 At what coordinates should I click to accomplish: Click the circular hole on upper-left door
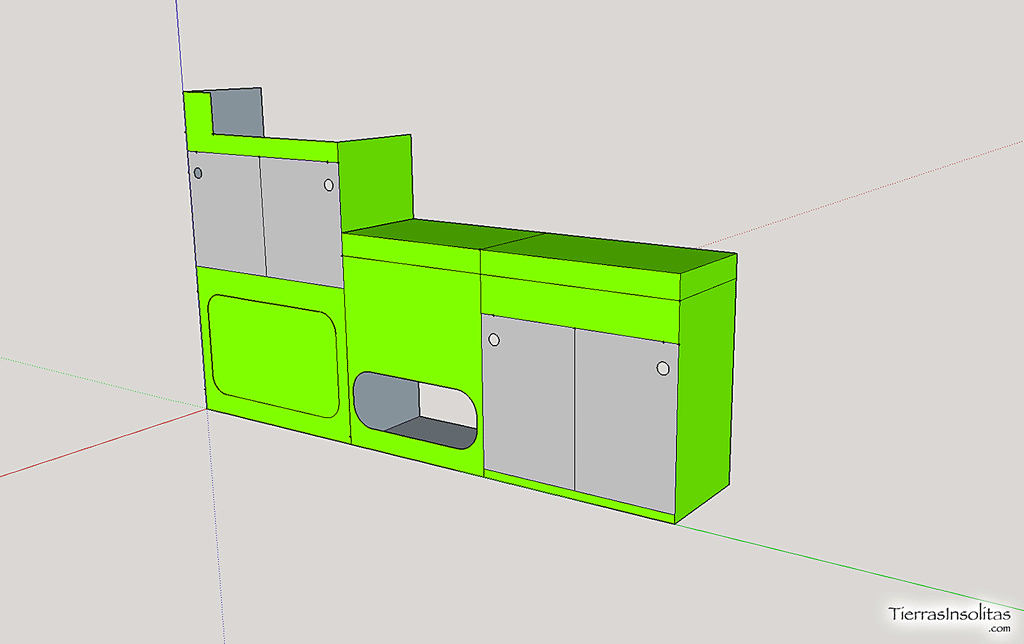[198, 174]
